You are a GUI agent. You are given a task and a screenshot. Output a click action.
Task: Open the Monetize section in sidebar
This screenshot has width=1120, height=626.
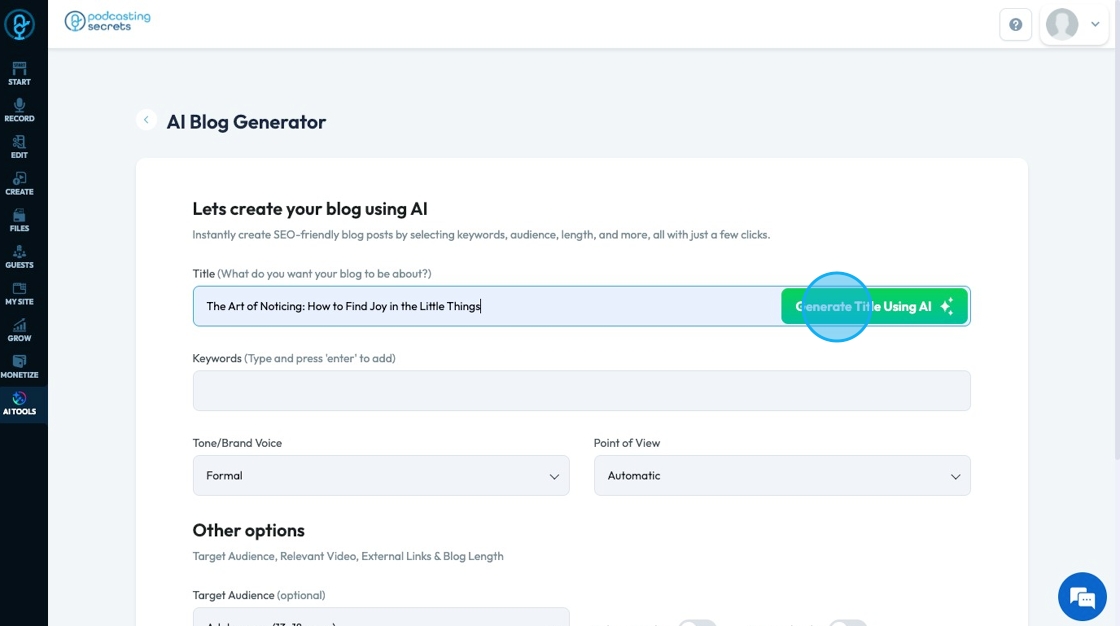pyautogui.click(x=19, y=367)
